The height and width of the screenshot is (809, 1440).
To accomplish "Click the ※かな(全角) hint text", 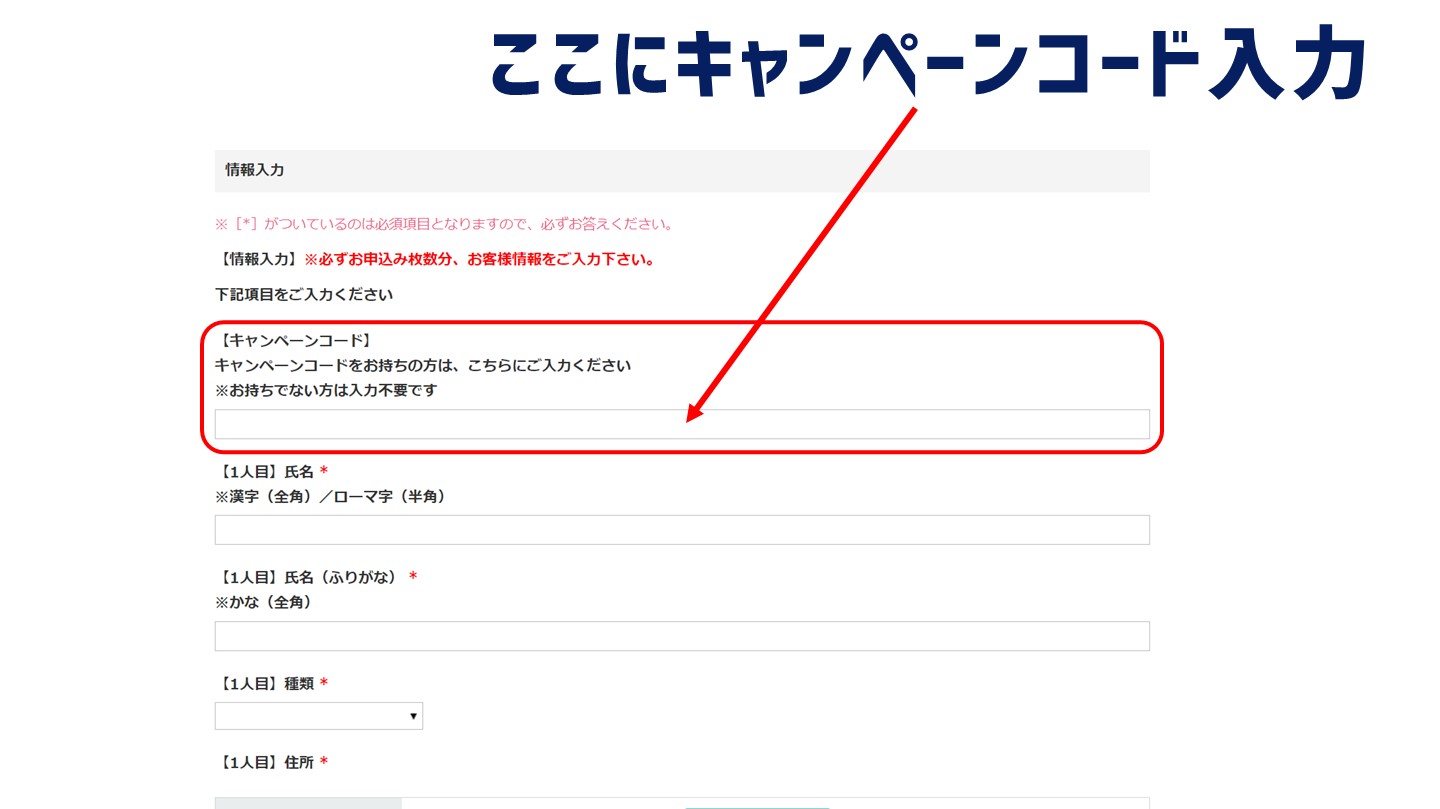I will [x=263, y=603].
